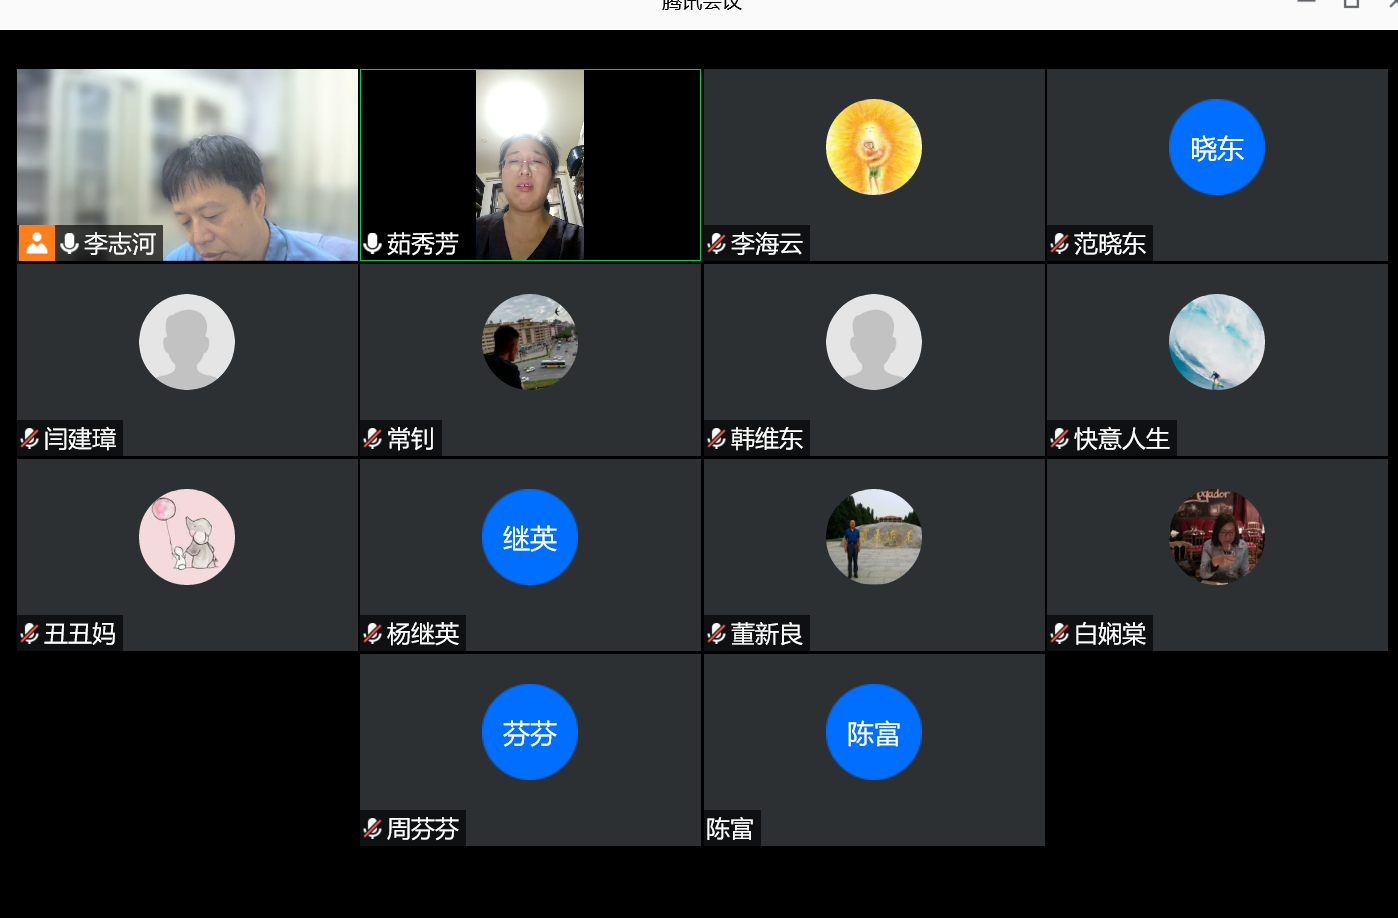Click the microphone icon next to 李志河
The width and height of the screenshot is (1398, 918).
click(x=69, y=243)
